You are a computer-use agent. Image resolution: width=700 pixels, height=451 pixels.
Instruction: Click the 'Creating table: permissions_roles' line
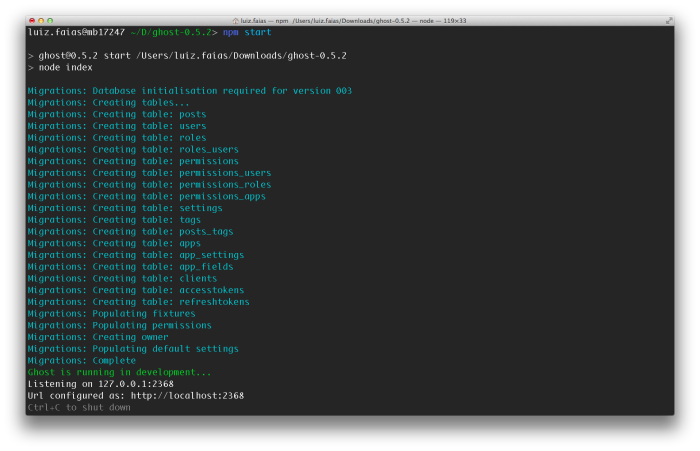click(x=149, y=184)
